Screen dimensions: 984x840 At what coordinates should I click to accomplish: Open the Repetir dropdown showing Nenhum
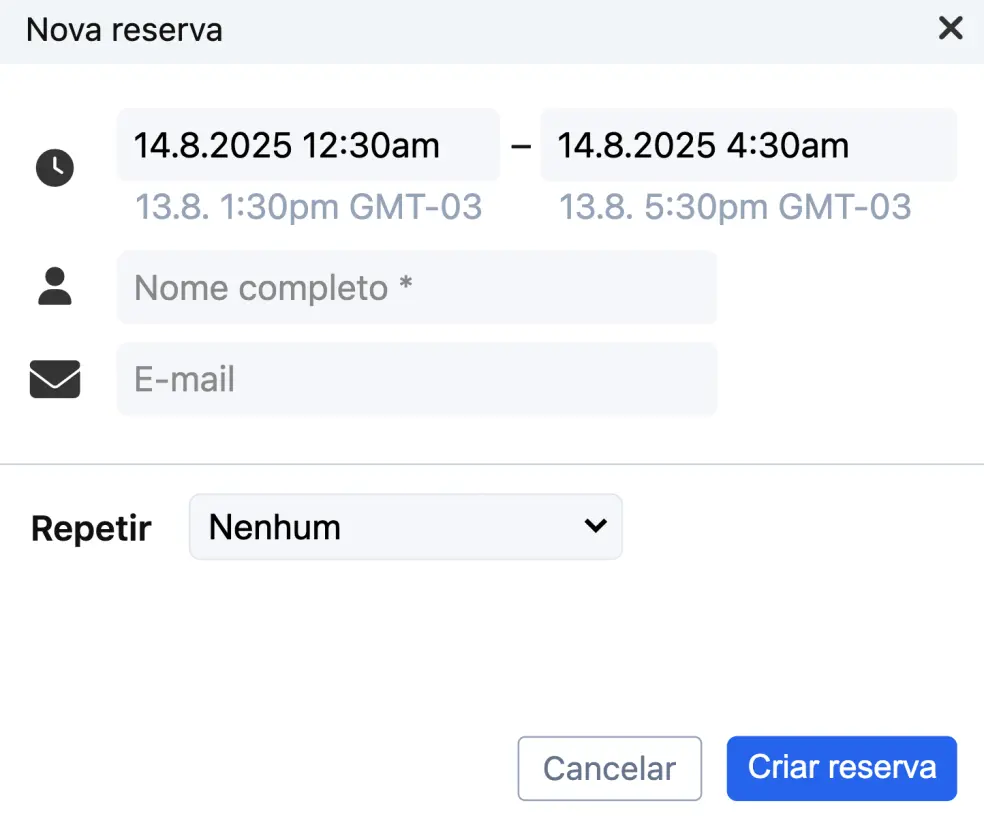click(x=405, y=526)
